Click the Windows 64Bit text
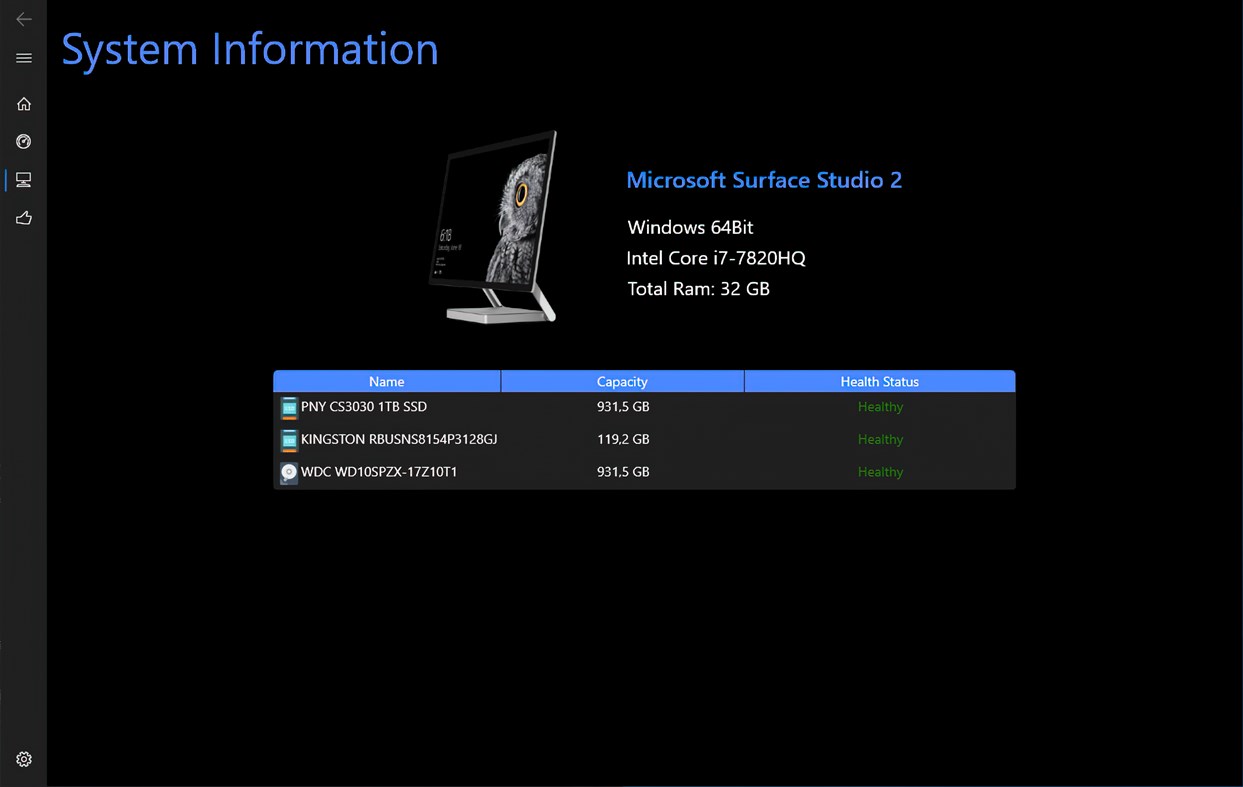This screenshot has width=1243, height=787. (x=690, y=227)
